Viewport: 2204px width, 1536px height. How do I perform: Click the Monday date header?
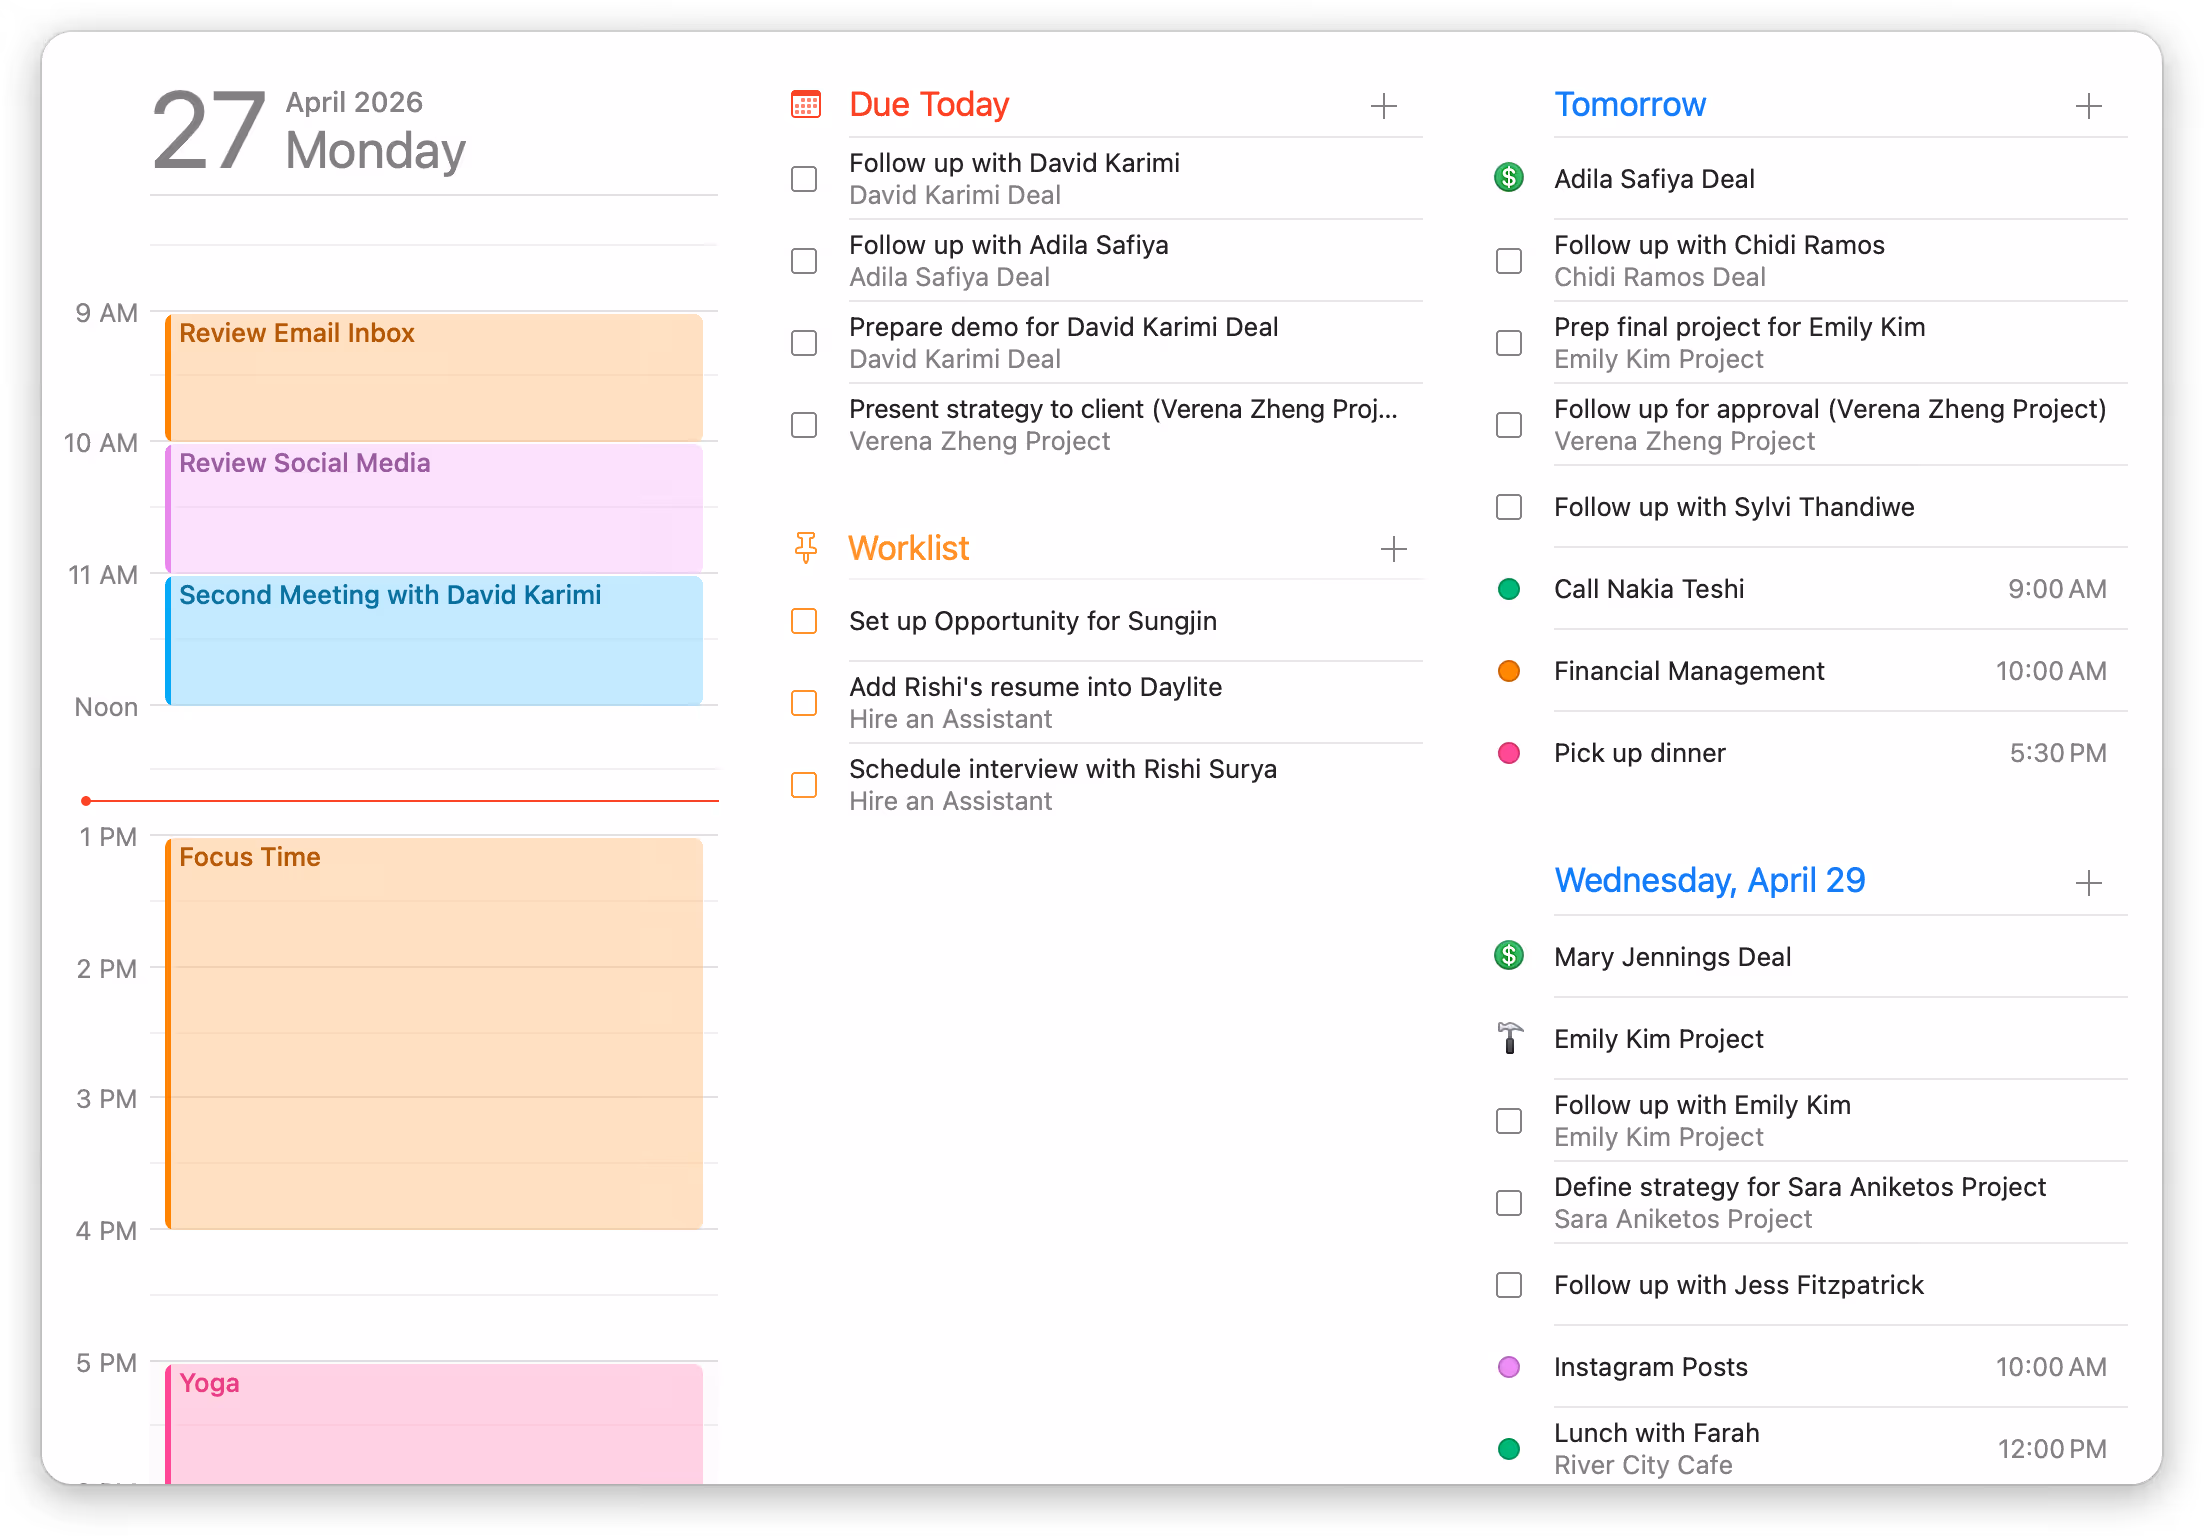[x=375, y=151]
